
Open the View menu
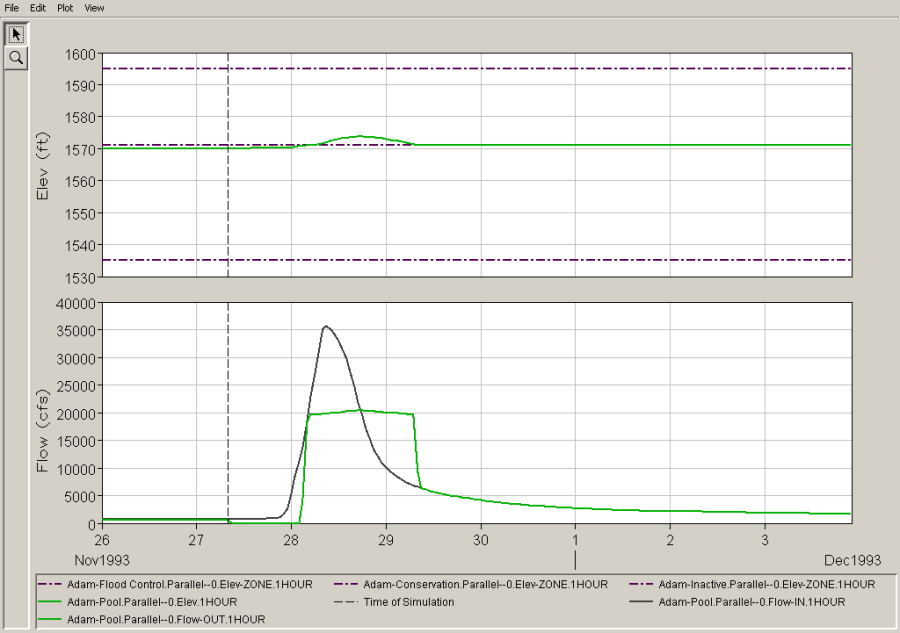[x=94, y=8]
